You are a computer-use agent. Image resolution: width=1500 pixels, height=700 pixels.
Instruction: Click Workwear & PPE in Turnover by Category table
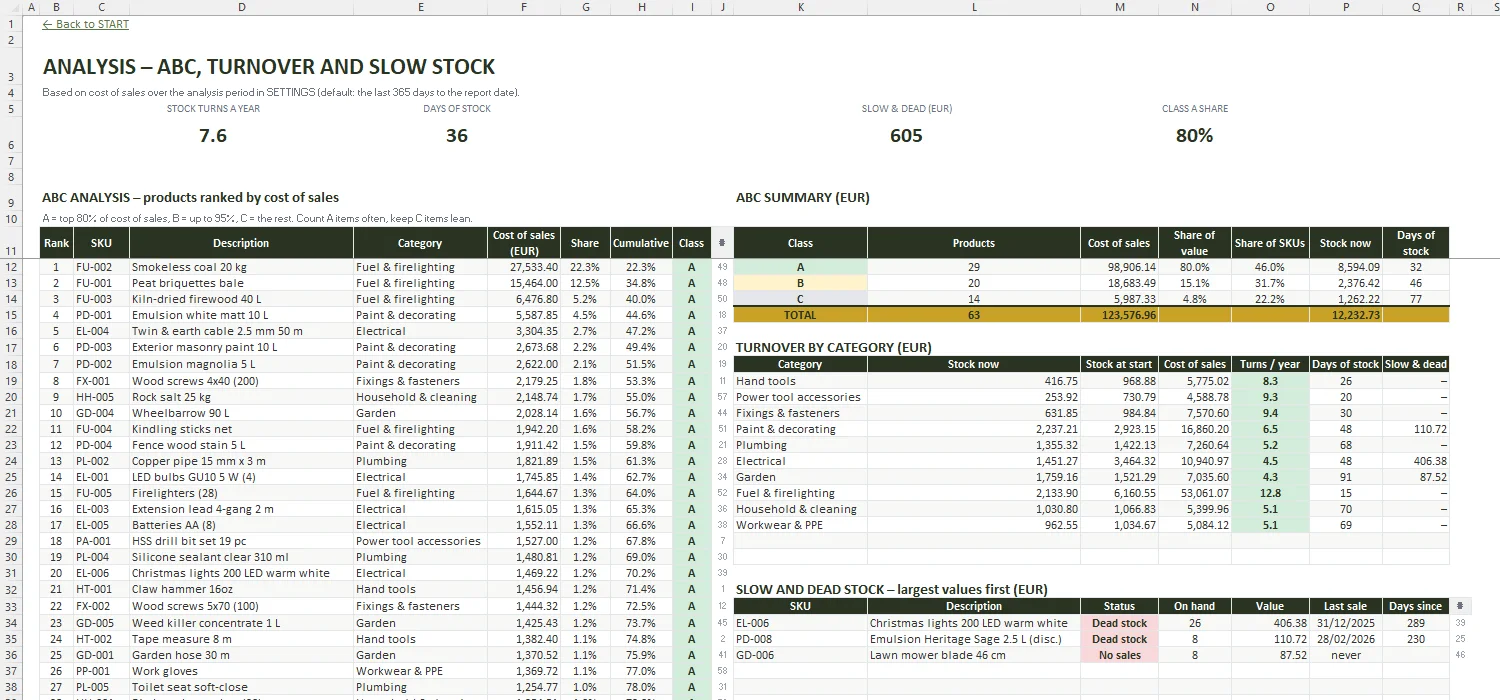click(800, 525)
